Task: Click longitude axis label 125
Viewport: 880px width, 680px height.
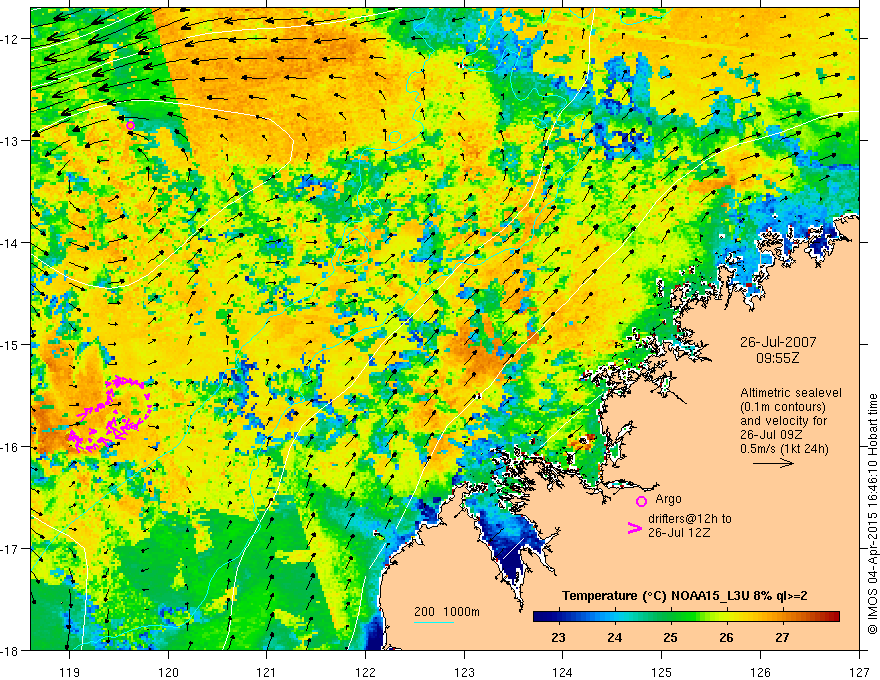Action: point(662,672)
